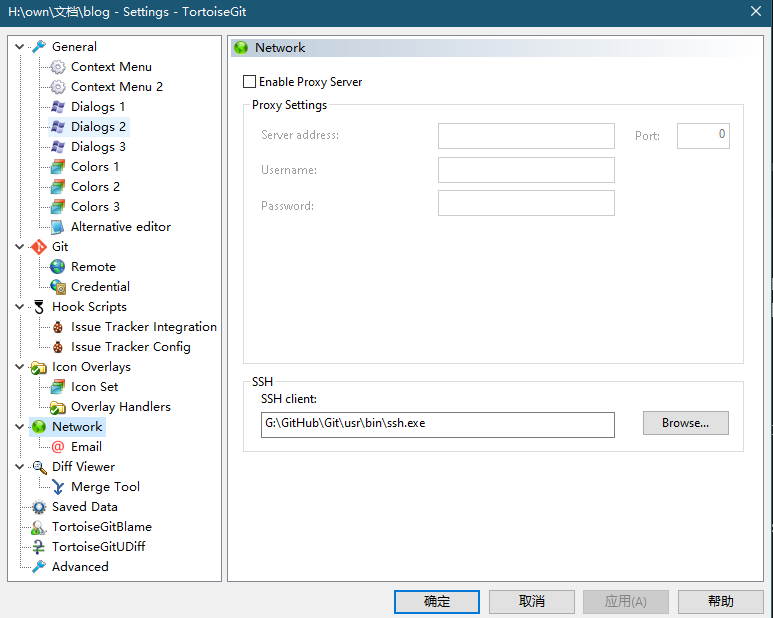This screenshot has width=773, height=618.
Task: Click the Network header globe icon
Action: [241, 48]
